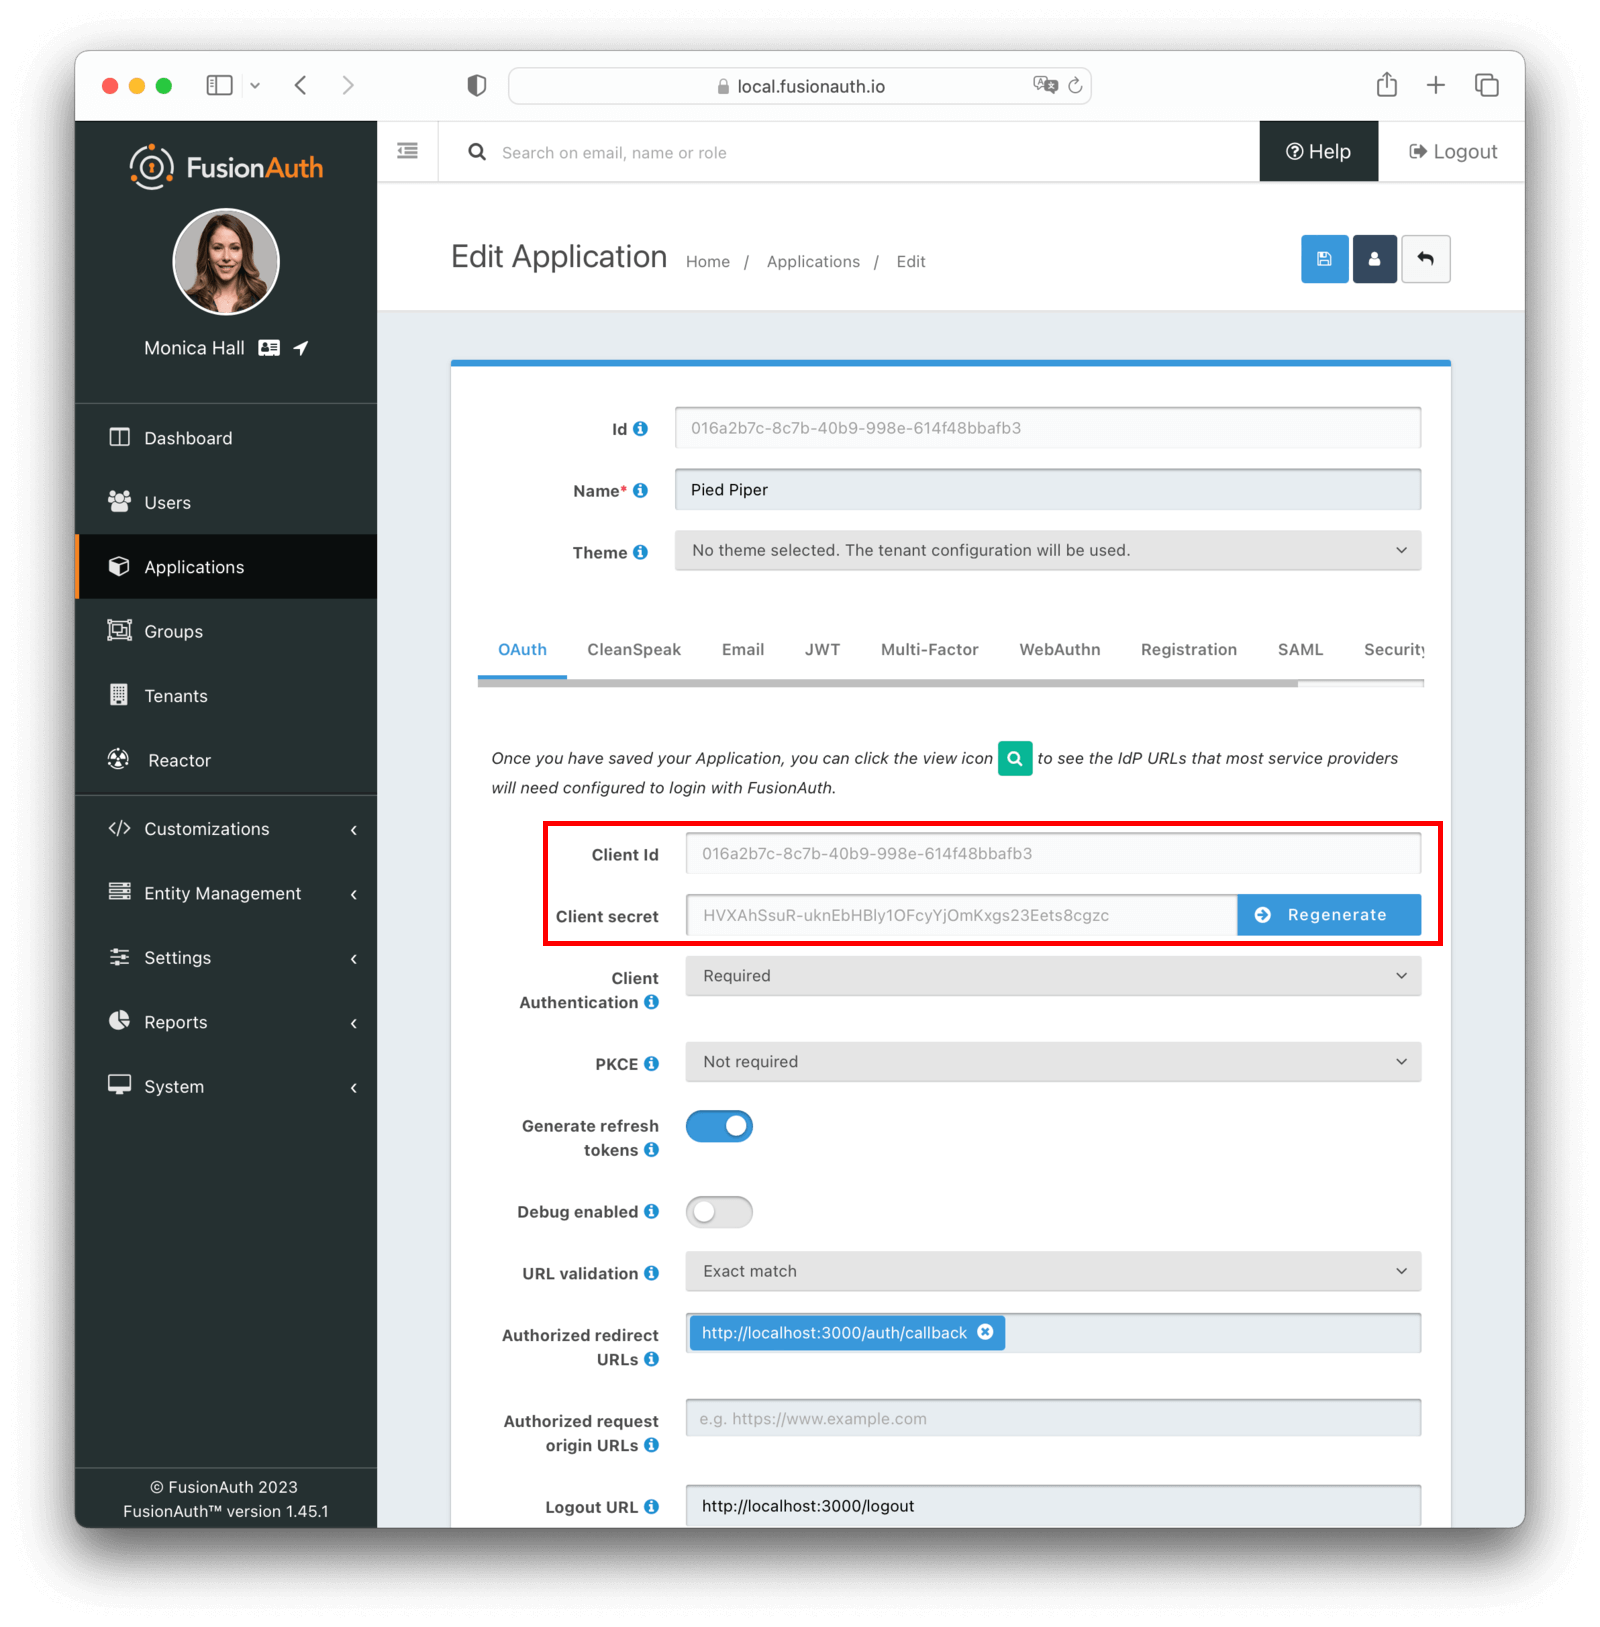
Task: Click the translate icon in the address bar
Action: coord(1045,85)
